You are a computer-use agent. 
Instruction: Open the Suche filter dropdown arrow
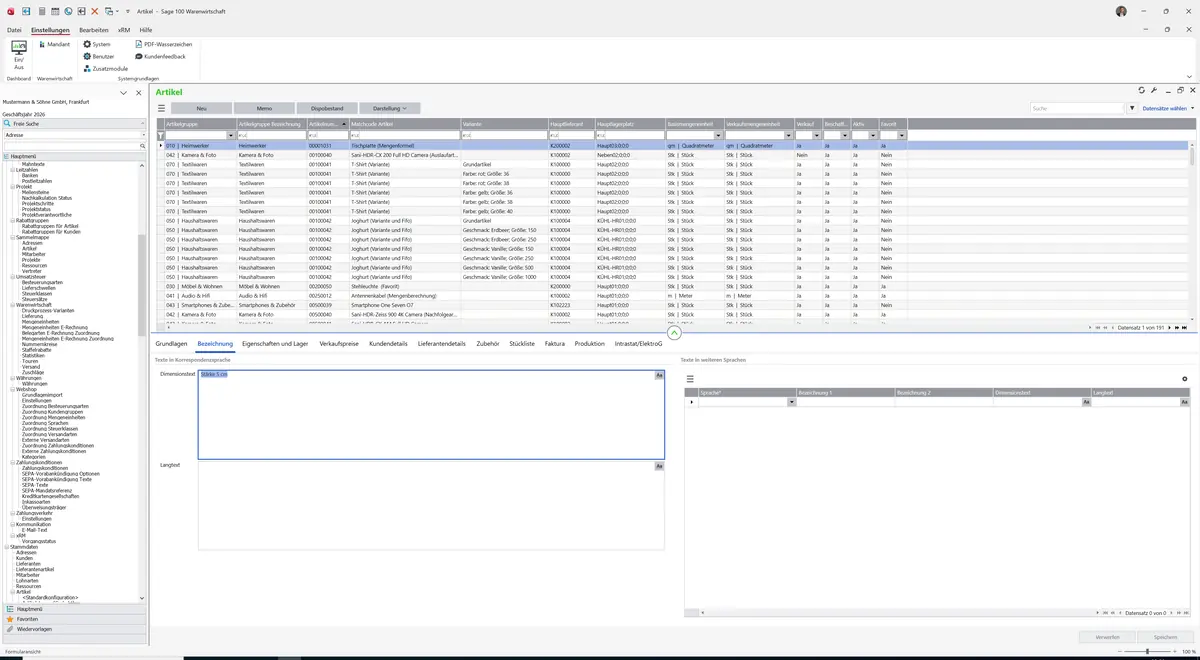coord(1132,108)
